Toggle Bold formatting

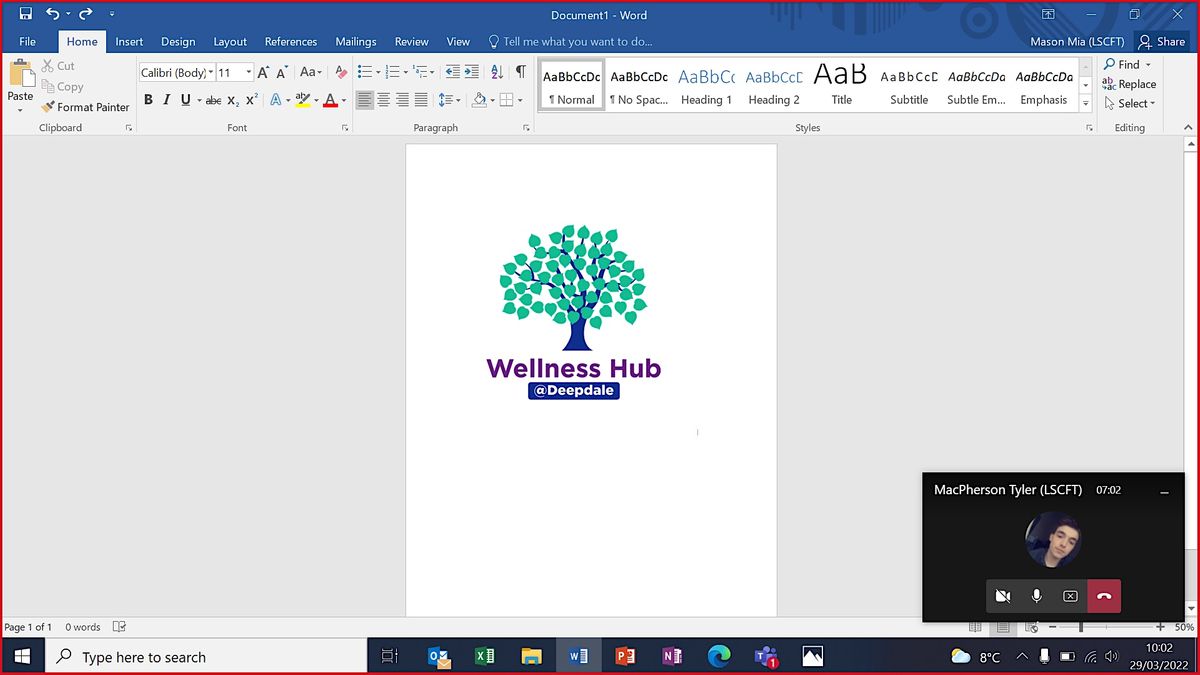148,100
